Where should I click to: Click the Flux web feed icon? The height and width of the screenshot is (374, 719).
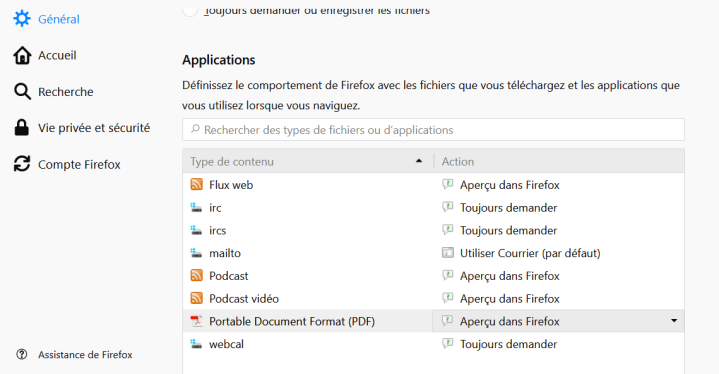[196, 185]
